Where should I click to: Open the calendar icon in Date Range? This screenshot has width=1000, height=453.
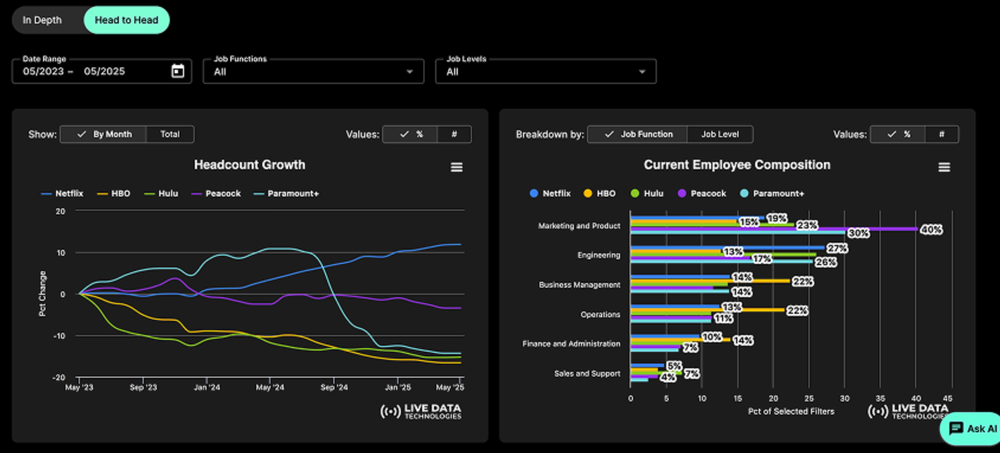click(178, 71)
